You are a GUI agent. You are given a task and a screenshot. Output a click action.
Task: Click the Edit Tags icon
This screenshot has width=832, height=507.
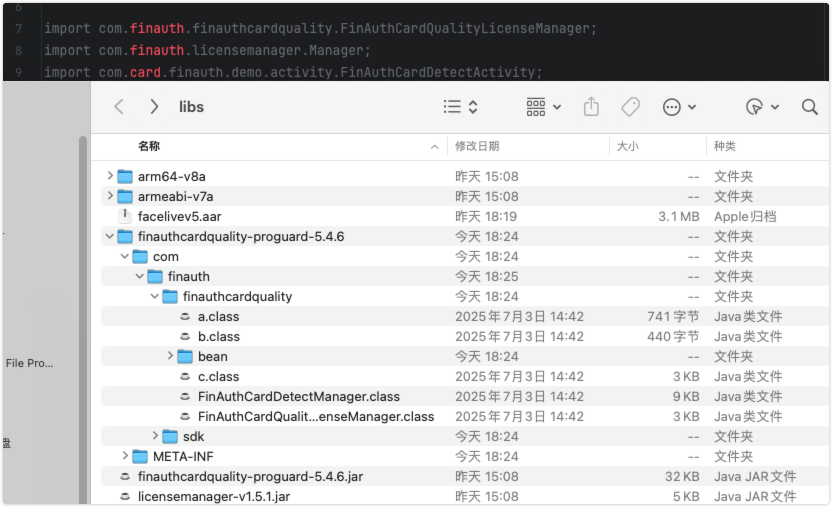tap(630, 107)
